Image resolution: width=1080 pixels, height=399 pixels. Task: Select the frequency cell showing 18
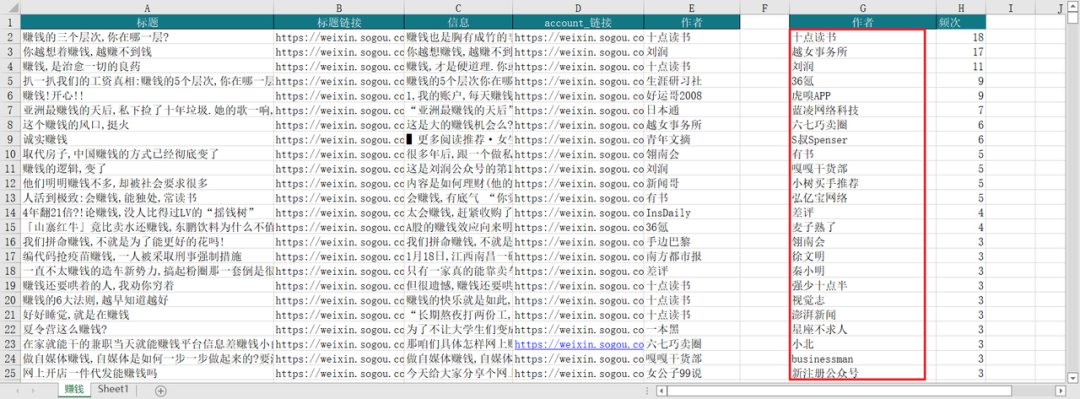click(x=961, y=37)
